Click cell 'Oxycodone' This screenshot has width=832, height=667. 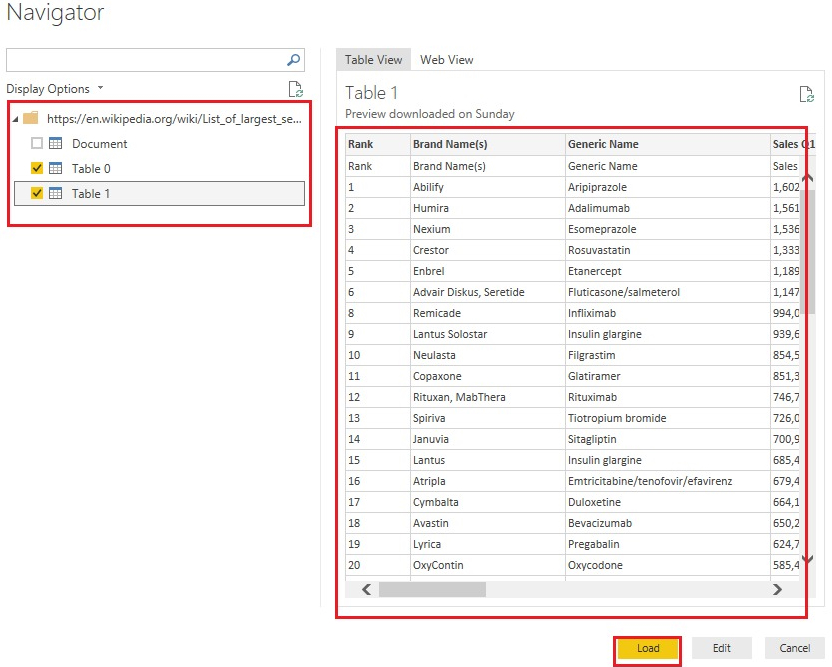668,565
